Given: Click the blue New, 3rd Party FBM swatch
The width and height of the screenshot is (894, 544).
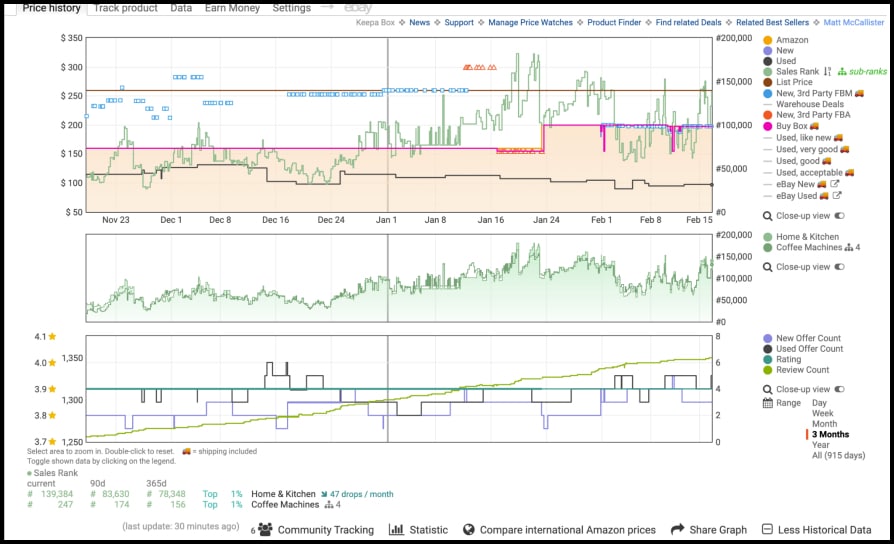Looking at the screenshot, I should point(767,93).
